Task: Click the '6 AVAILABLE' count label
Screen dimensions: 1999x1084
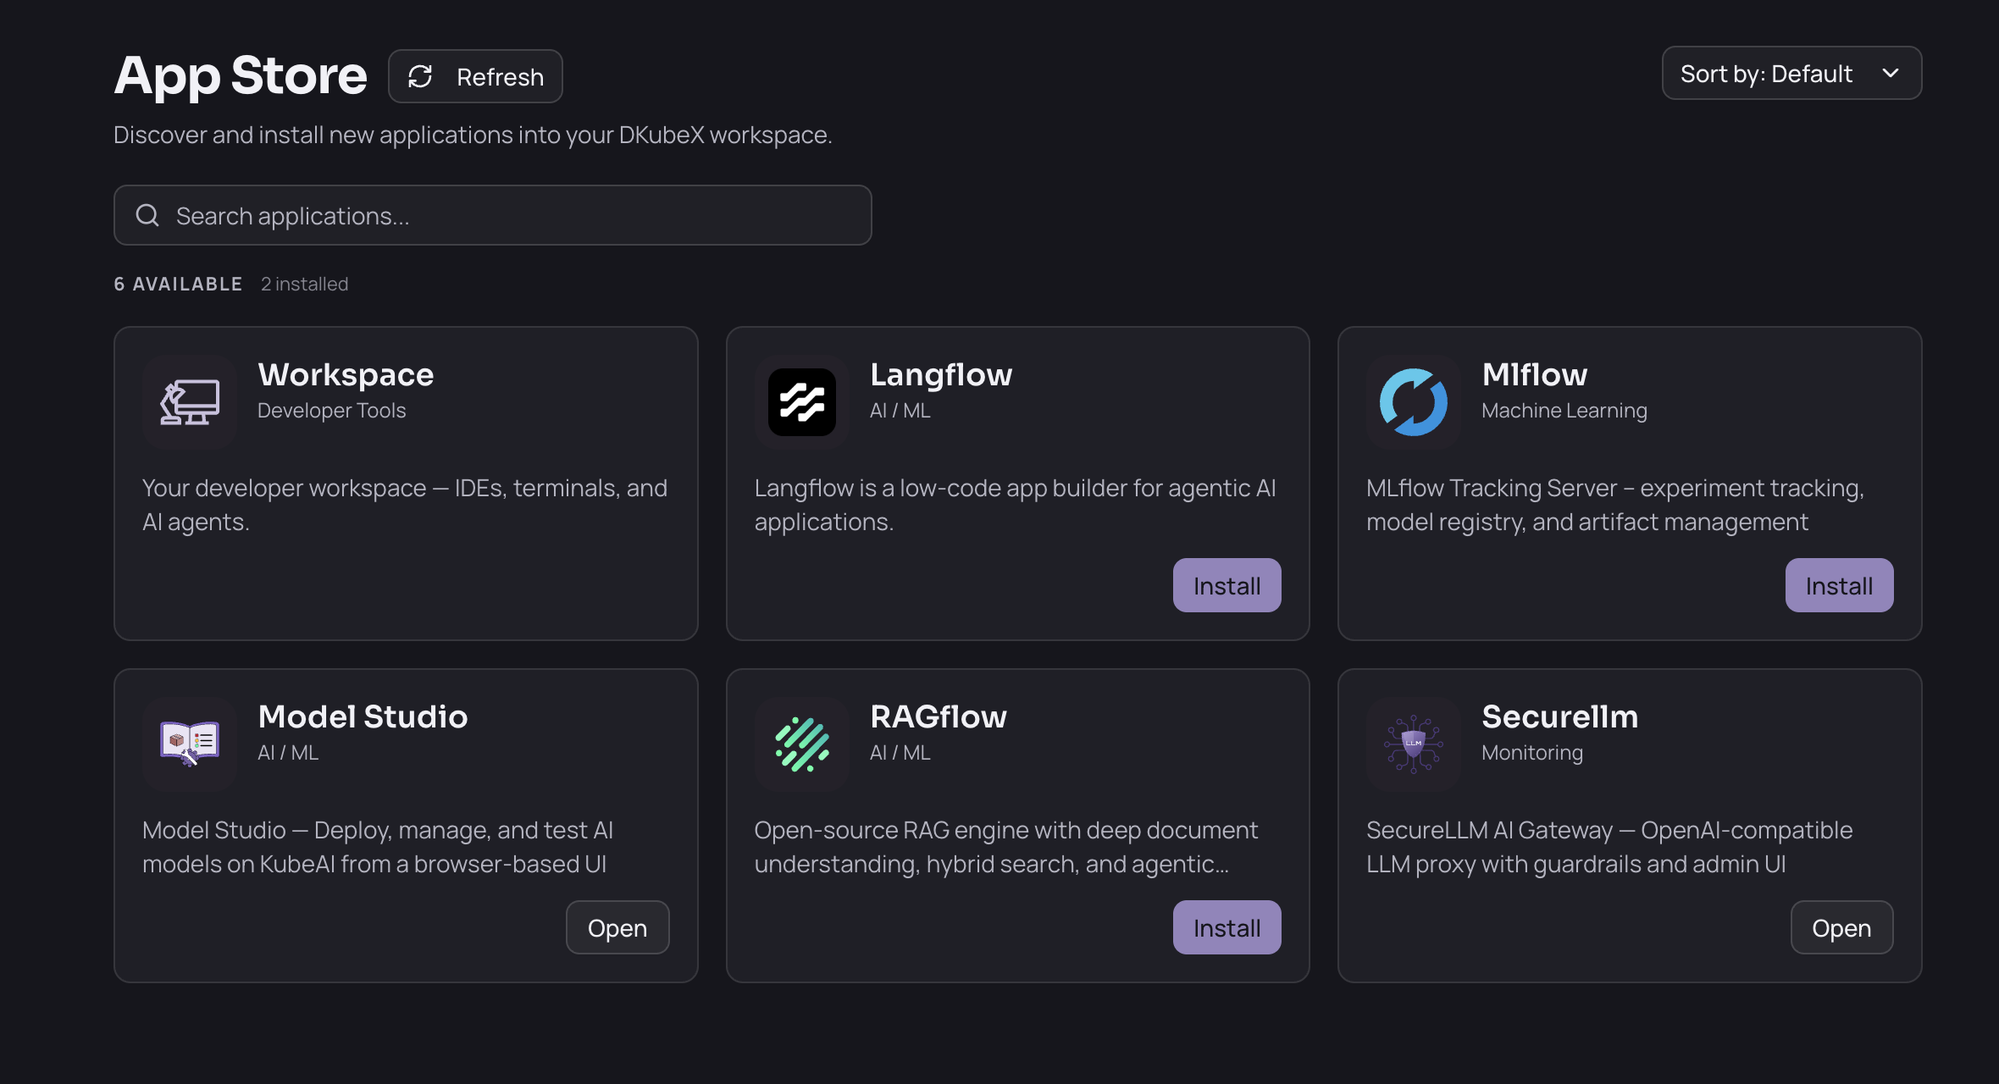Action: 178,284
